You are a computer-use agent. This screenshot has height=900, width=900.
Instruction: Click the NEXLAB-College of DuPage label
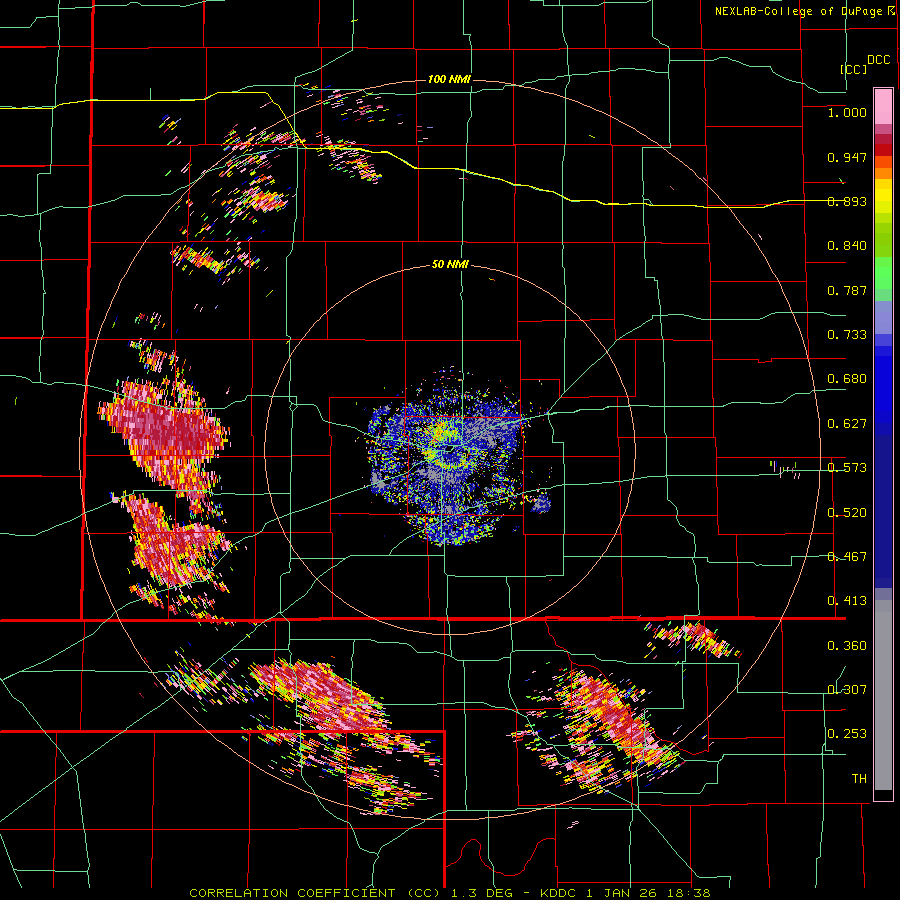pyautogui.click(x=799, y=11)
